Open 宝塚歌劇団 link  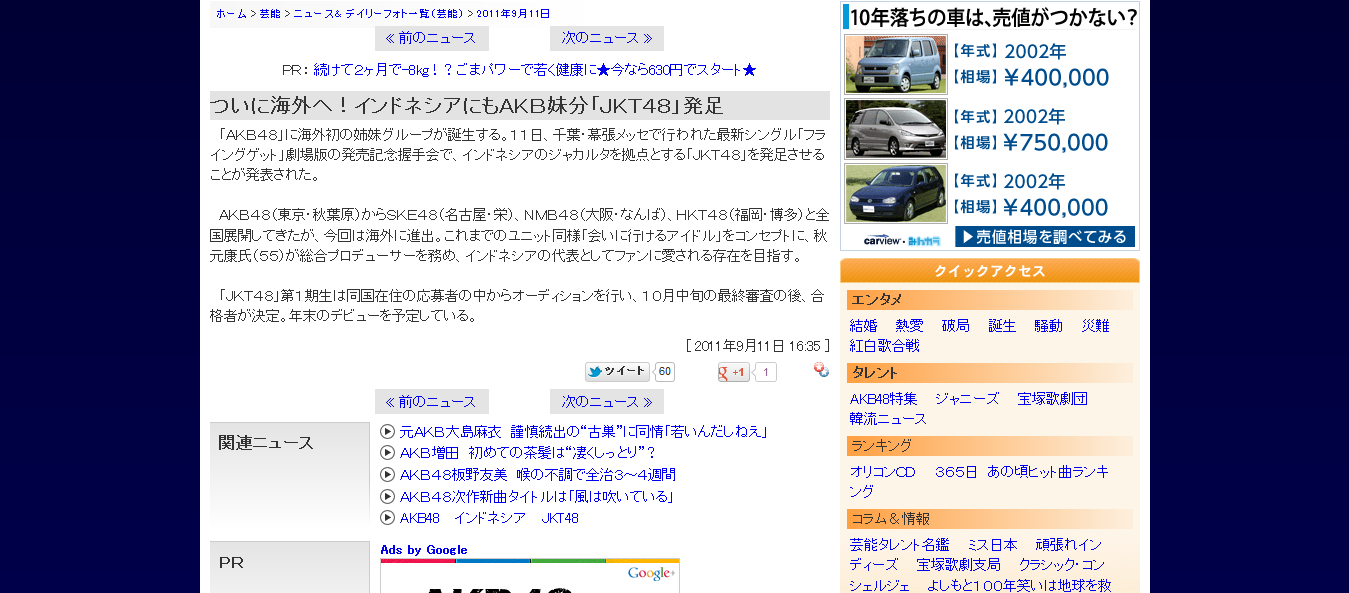coord(1053,399)
